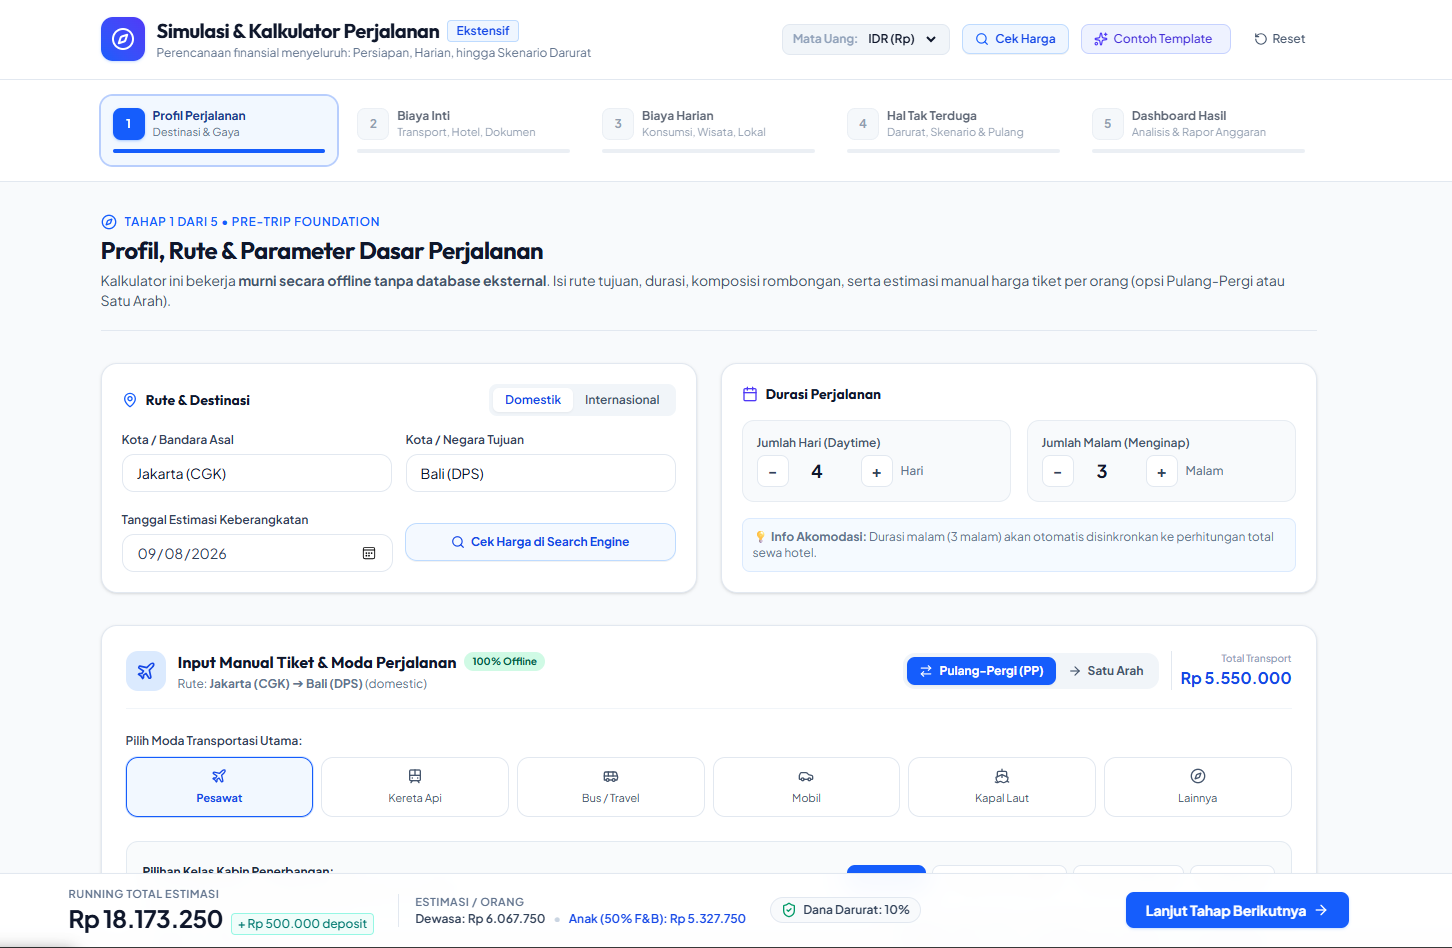
Task: Click the Cek Harga header button
Action: [1015, 39]
